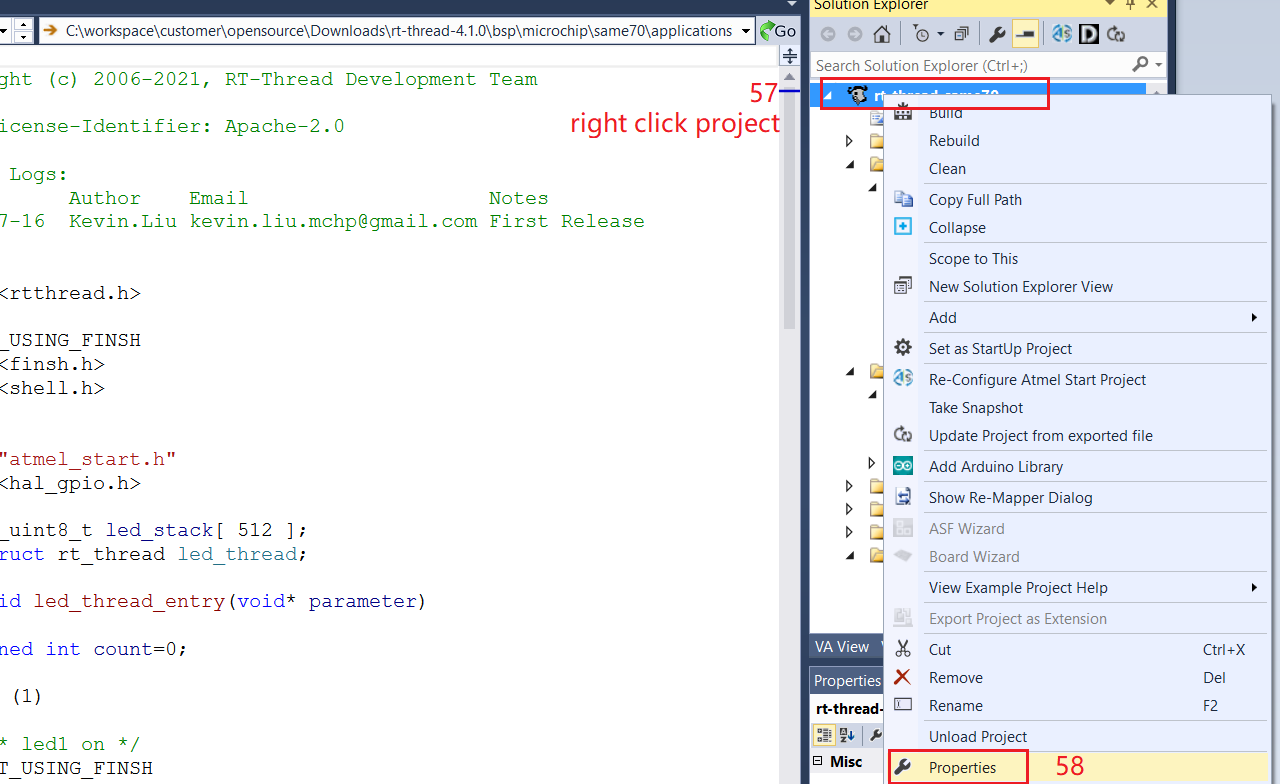Click the Search Solution Explorer field
1280x784 pixels.
[970, 65]
